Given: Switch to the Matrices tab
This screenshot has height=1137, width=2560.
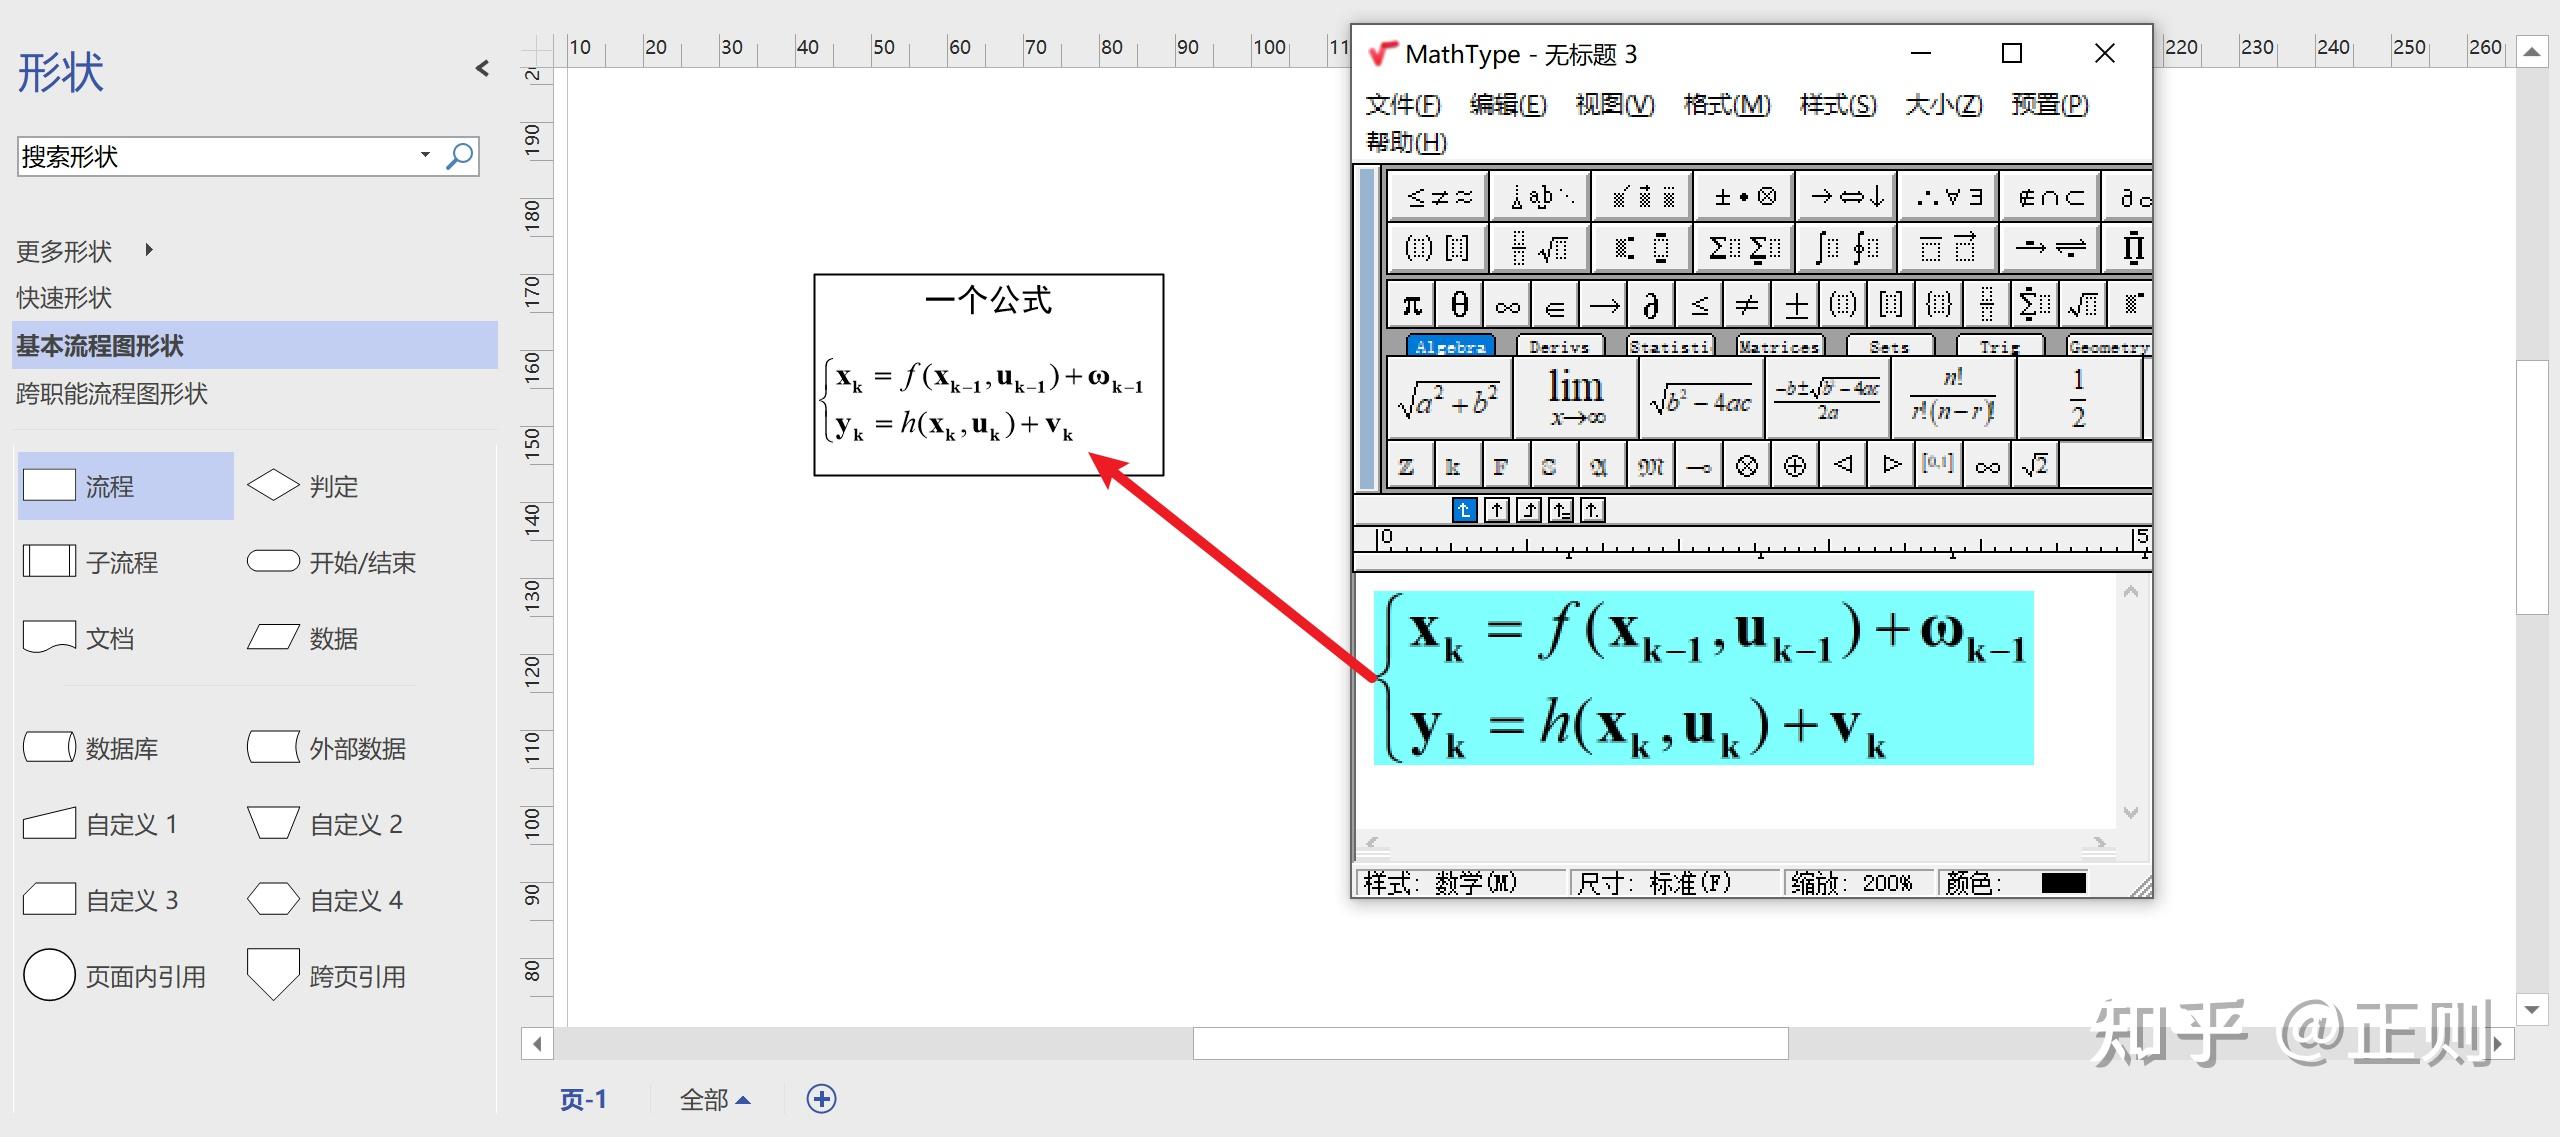Looking at the screenshot, I should pyautogui.click(x=1779, y=345).
